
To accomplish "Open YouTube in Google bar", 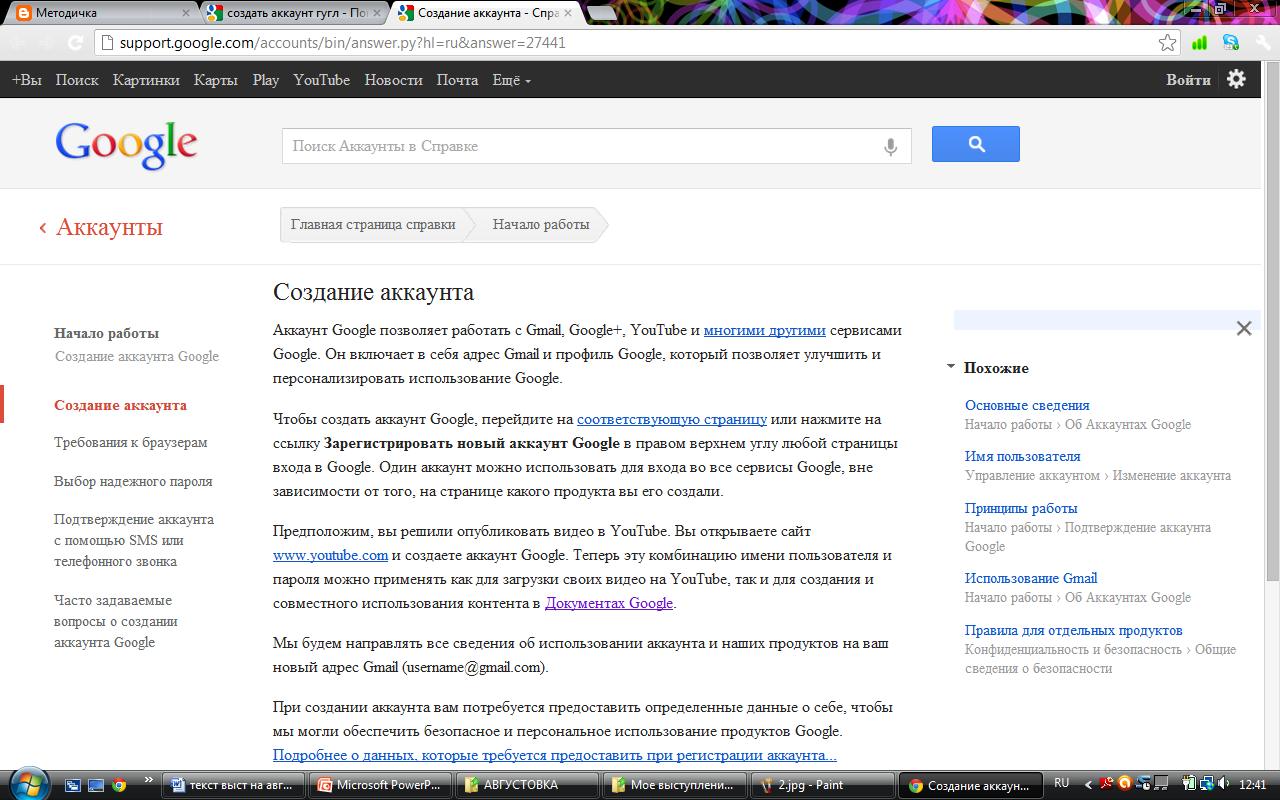I will [322, 80].
